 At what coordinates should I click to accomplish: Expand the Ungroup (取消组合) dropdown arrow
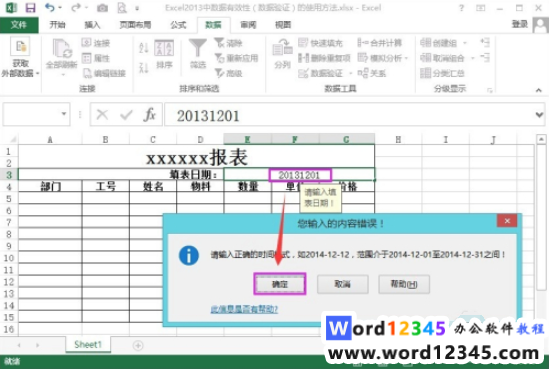point(472,58)
